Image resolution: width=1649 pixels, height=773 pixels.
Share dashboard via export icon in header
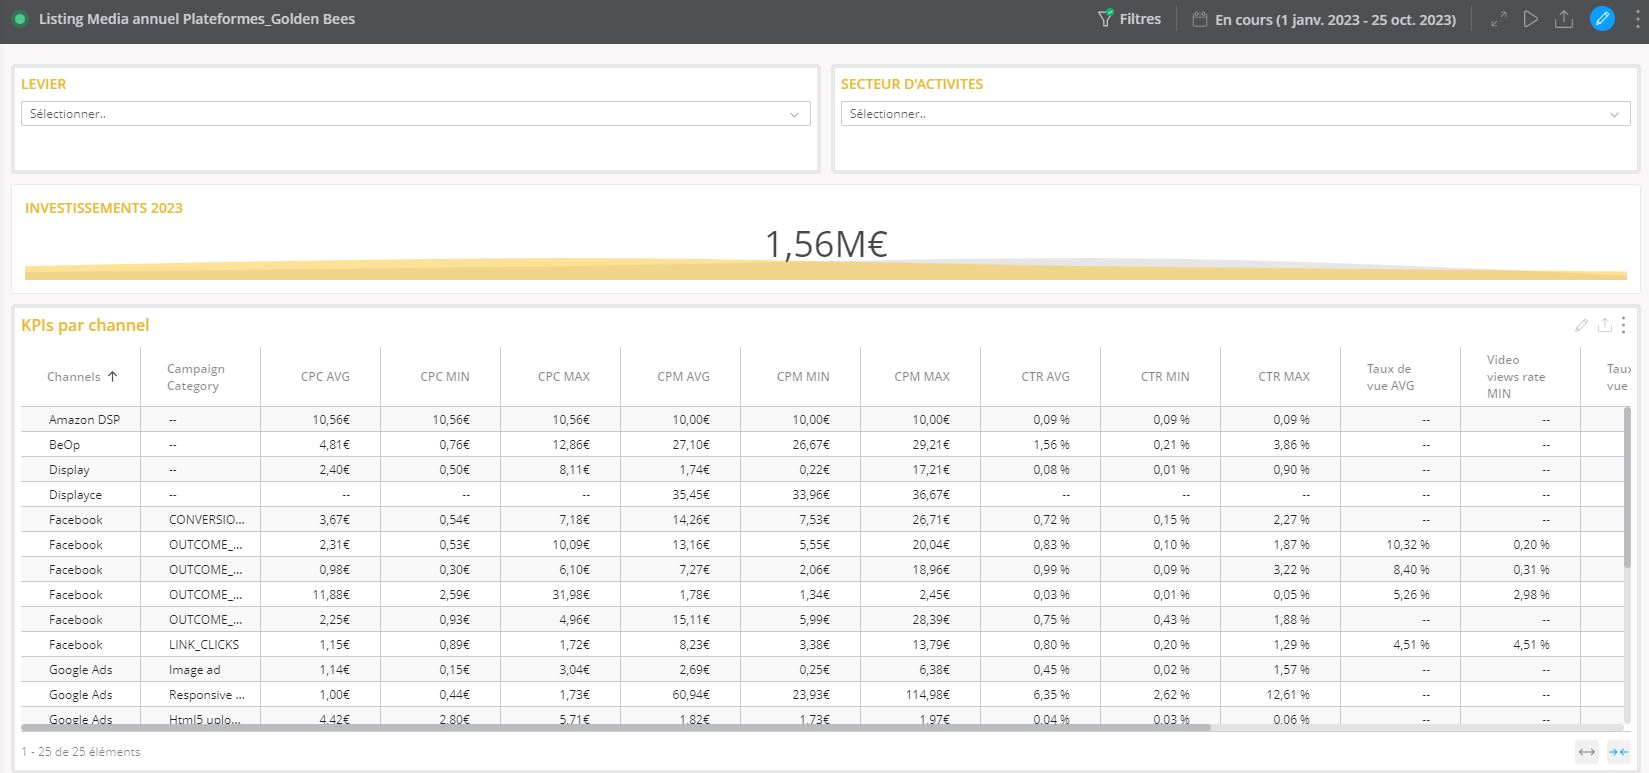point(1564,19)
